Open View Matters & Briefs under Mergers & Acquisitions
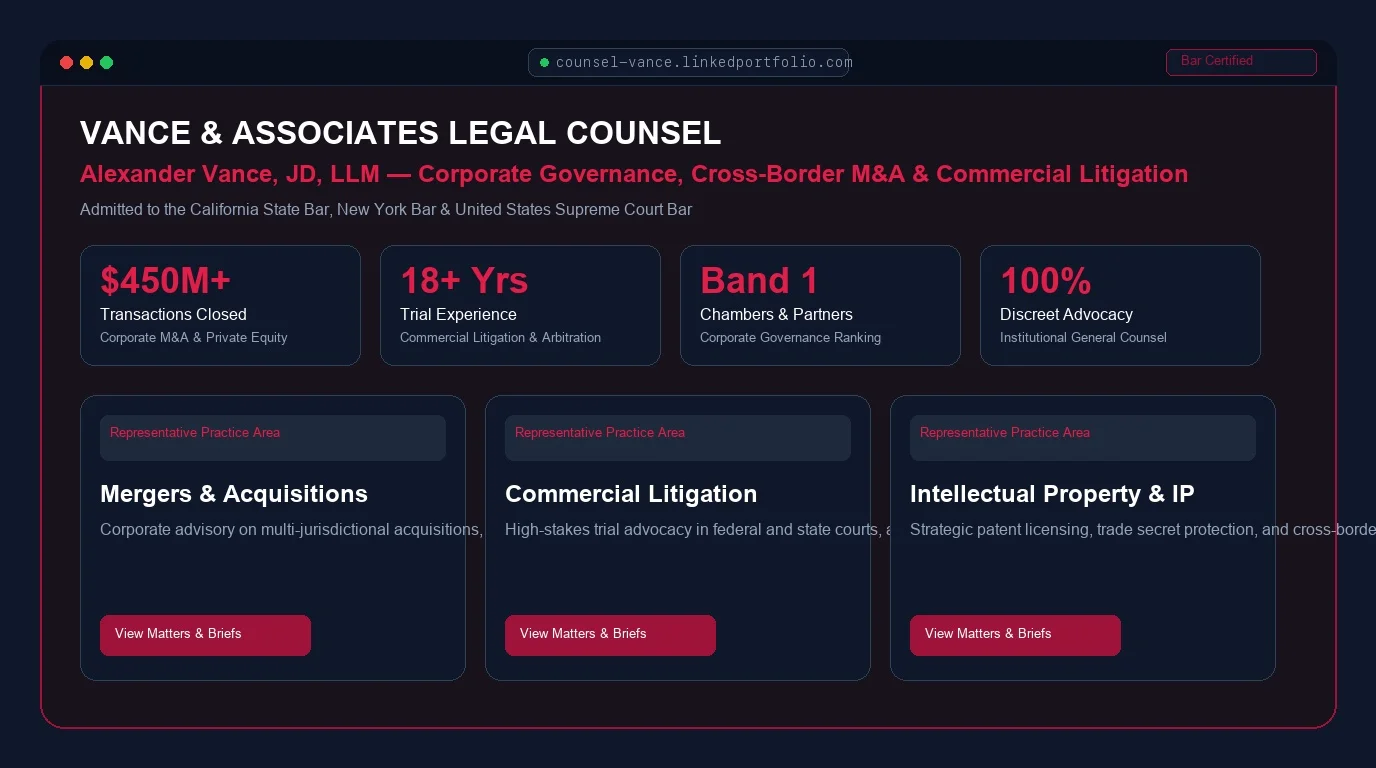1376x768 pixels. (x=205, y=635)
